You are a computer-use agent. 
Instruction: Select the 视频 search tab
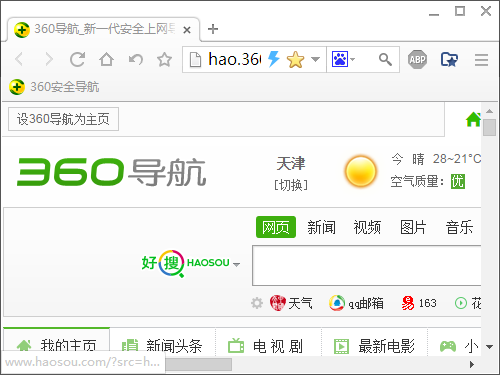click(x=367, y=227)
